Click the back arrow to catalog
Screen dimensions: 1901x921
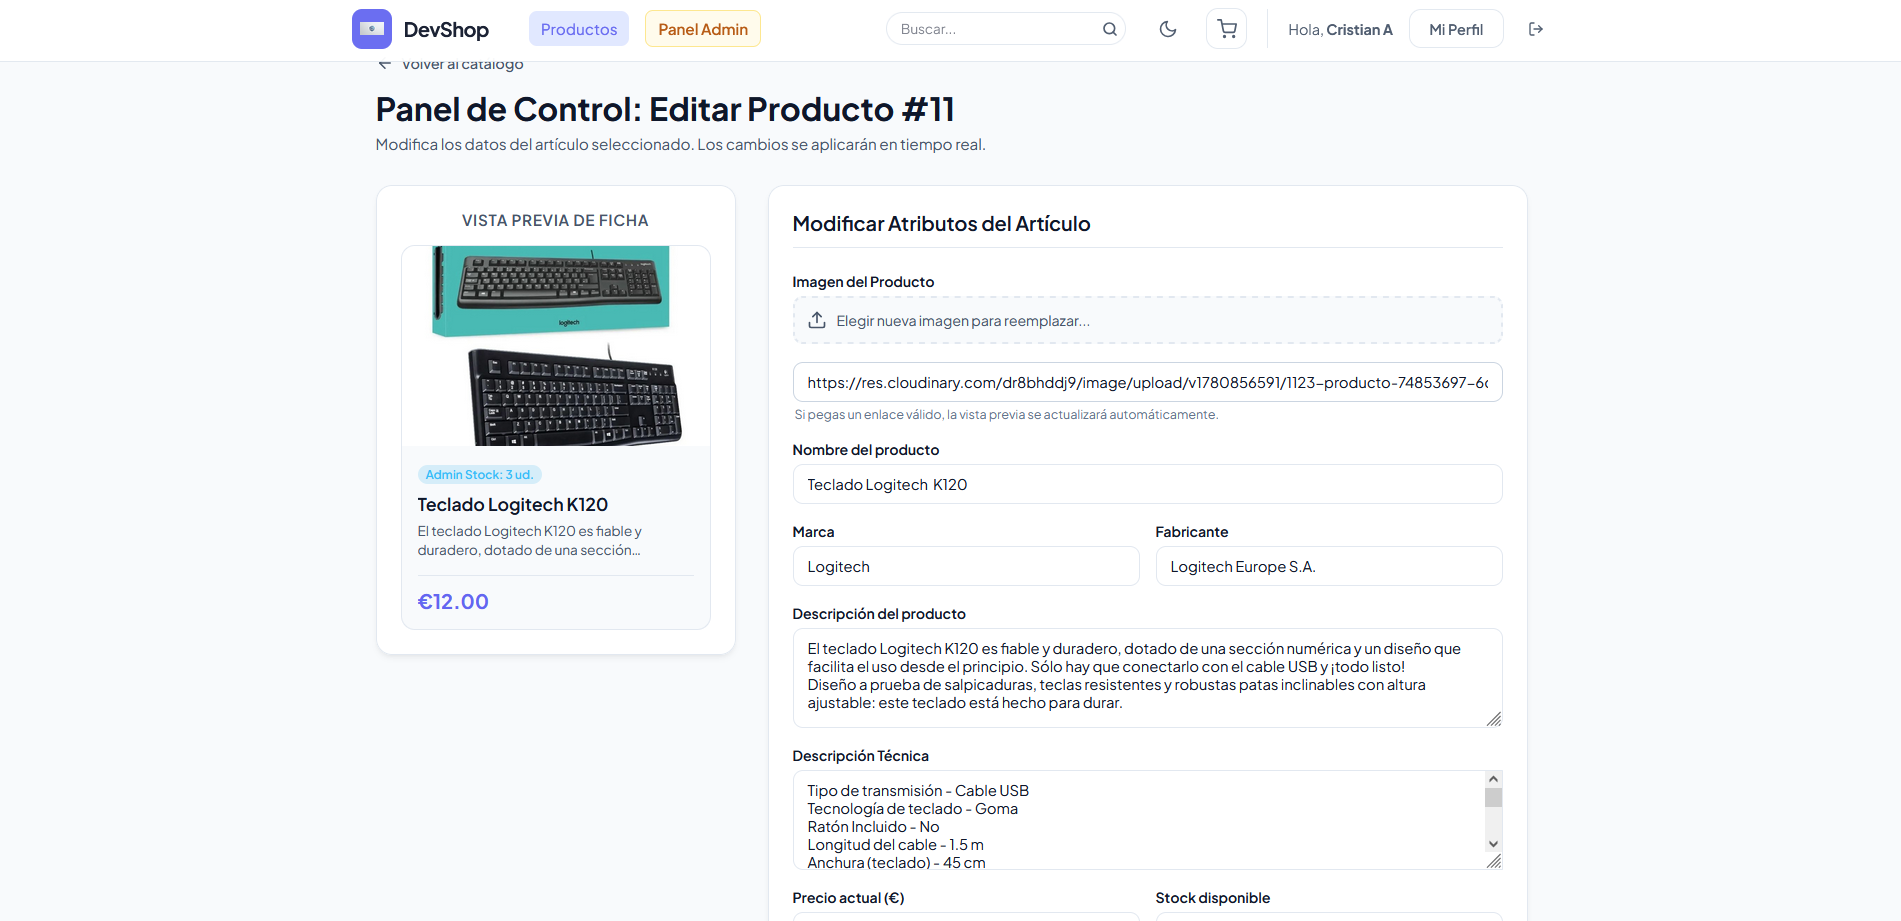click(x=384, y=64)
